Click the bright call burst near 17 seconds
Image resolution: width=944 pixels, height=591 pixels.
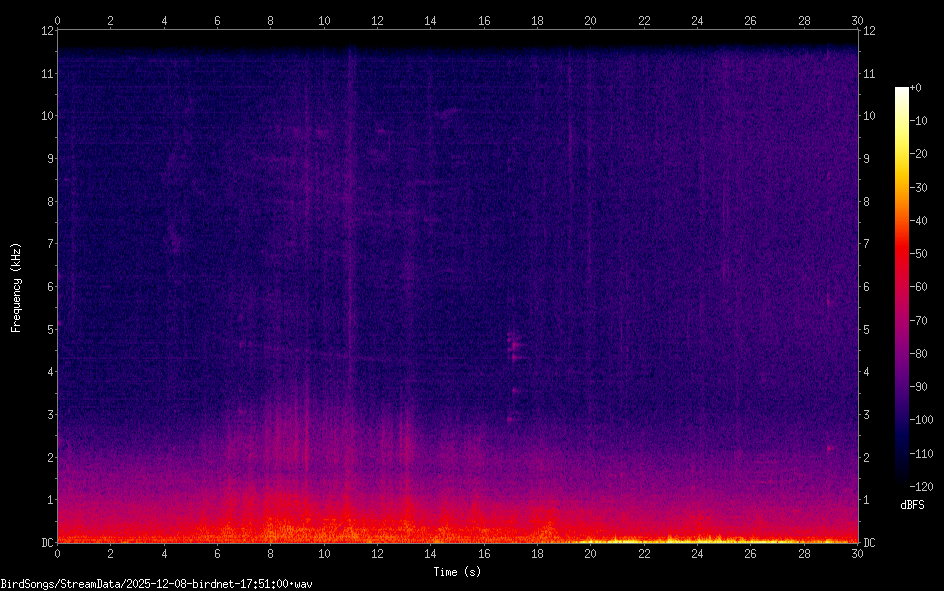515,346
